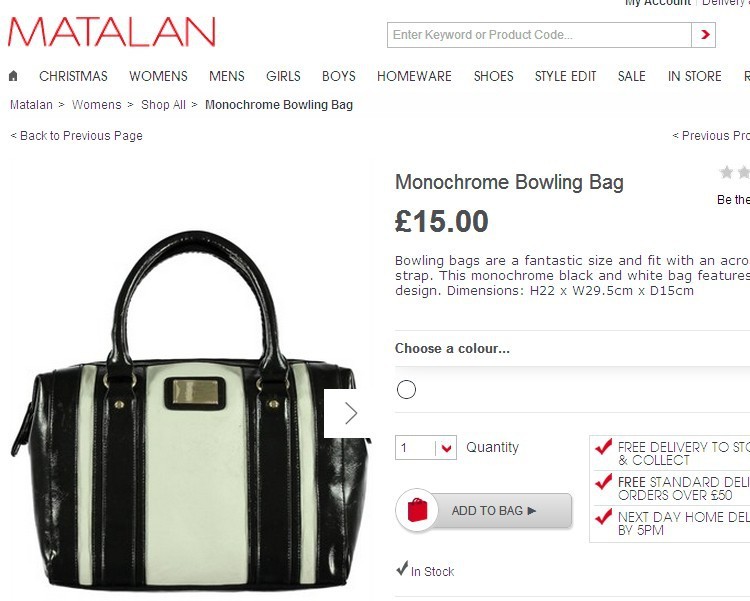
Task: Select the white colour radio option
Action: coord(406,390)
